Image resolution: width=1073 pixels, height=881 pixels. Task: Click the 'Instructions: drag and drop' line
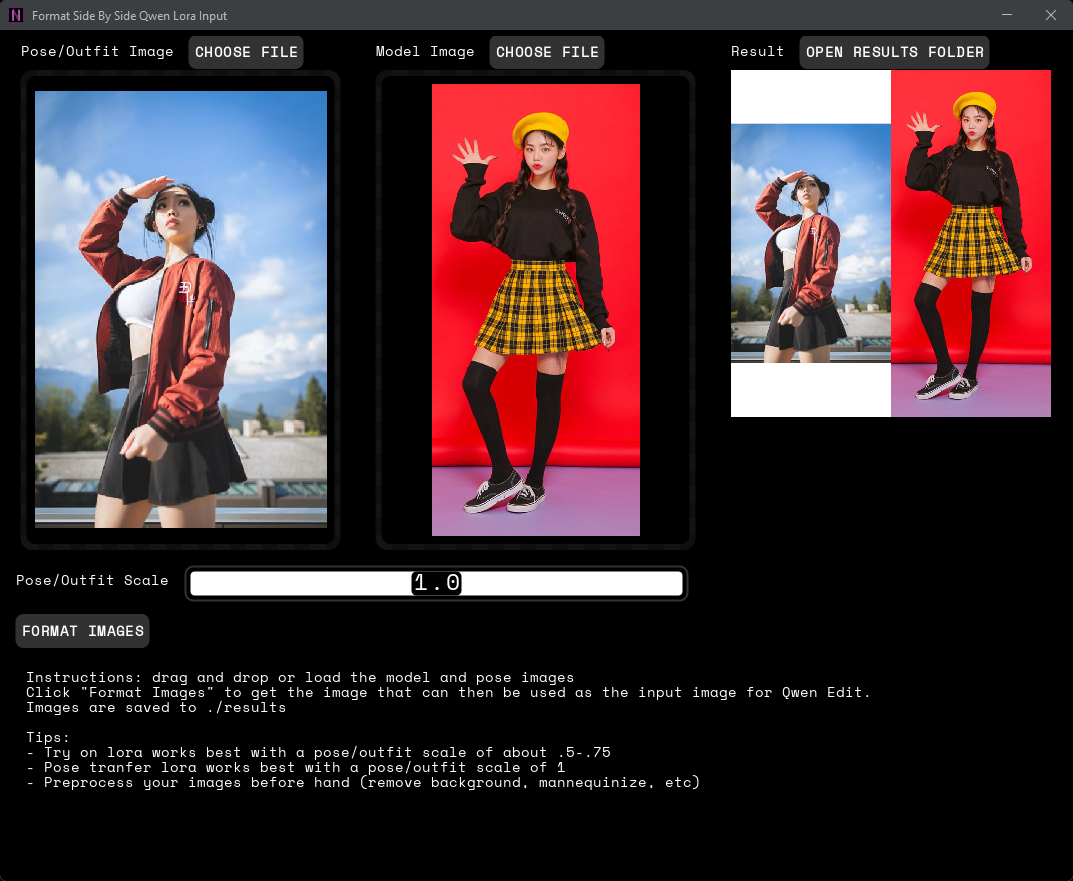click(300, 678)
